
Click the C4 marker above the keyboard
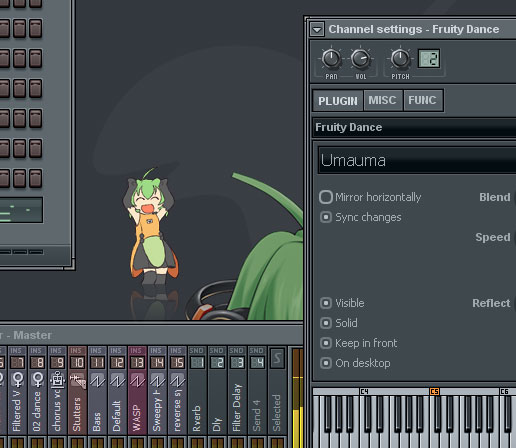[364, 391]
